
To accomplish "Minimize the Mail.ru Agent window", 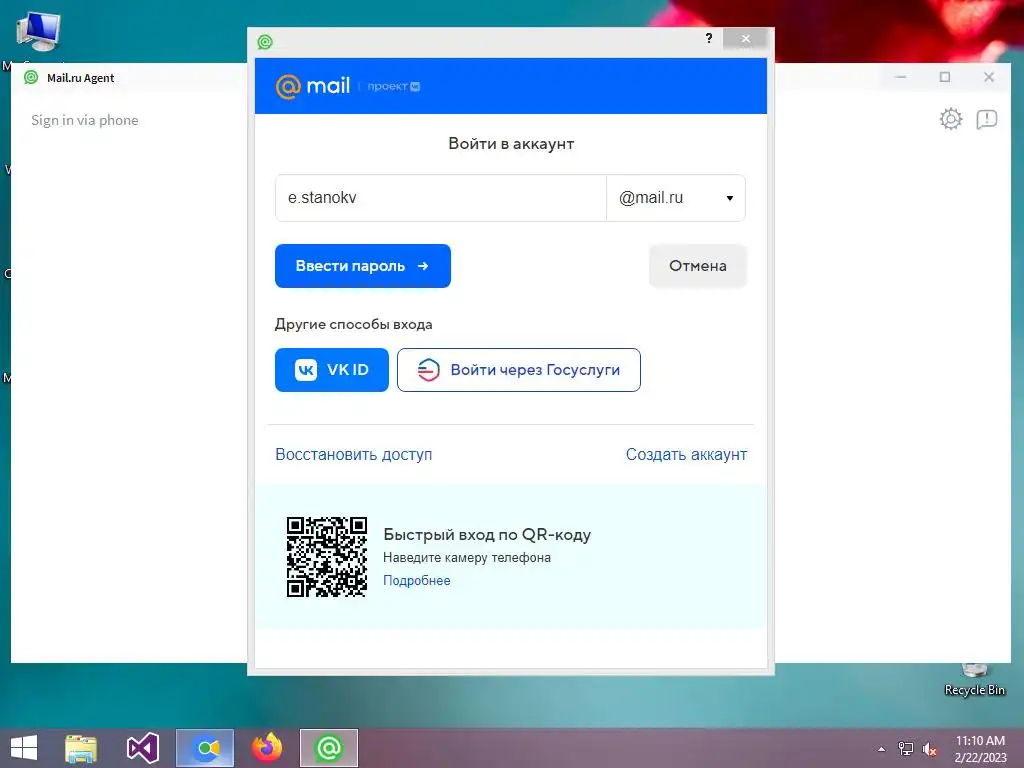I will [x=901, y=77].
